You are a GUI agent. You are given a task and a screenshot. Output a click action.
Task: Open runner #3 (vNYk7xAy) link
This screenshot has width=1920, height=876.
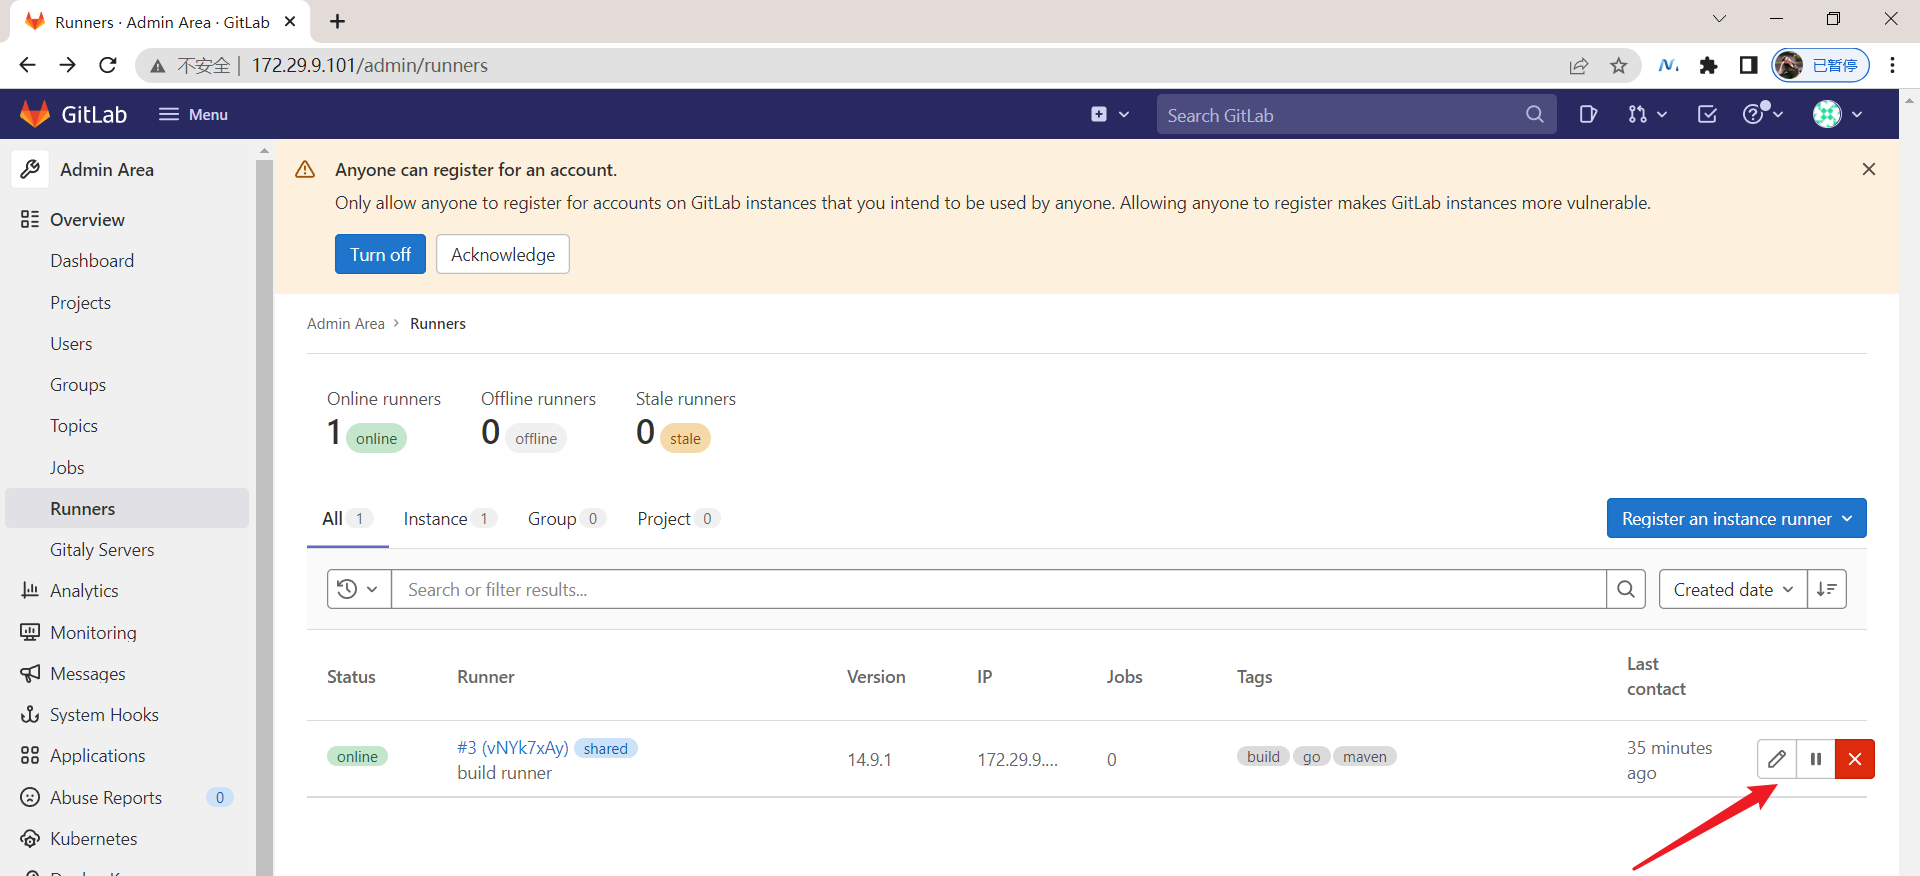(512, 747)
